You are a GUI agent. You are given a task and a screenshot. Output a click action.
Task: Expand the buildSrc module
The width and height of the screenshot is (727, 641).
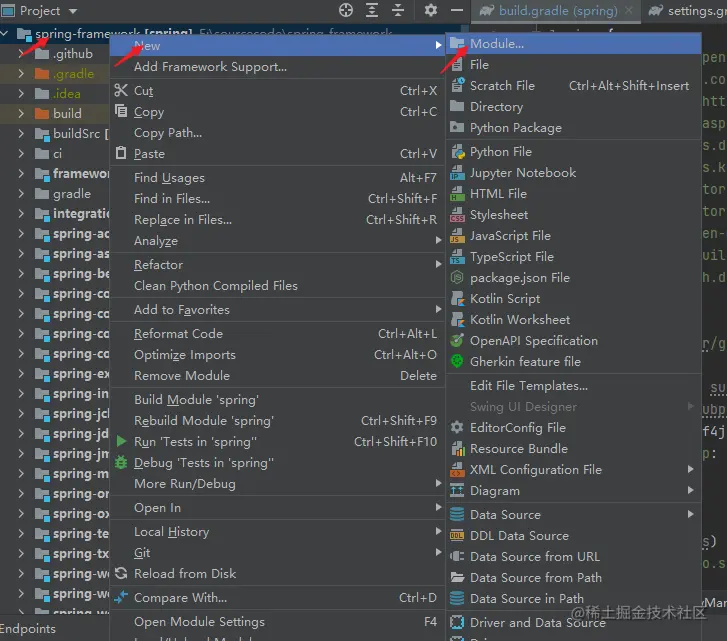coord(21,133)
